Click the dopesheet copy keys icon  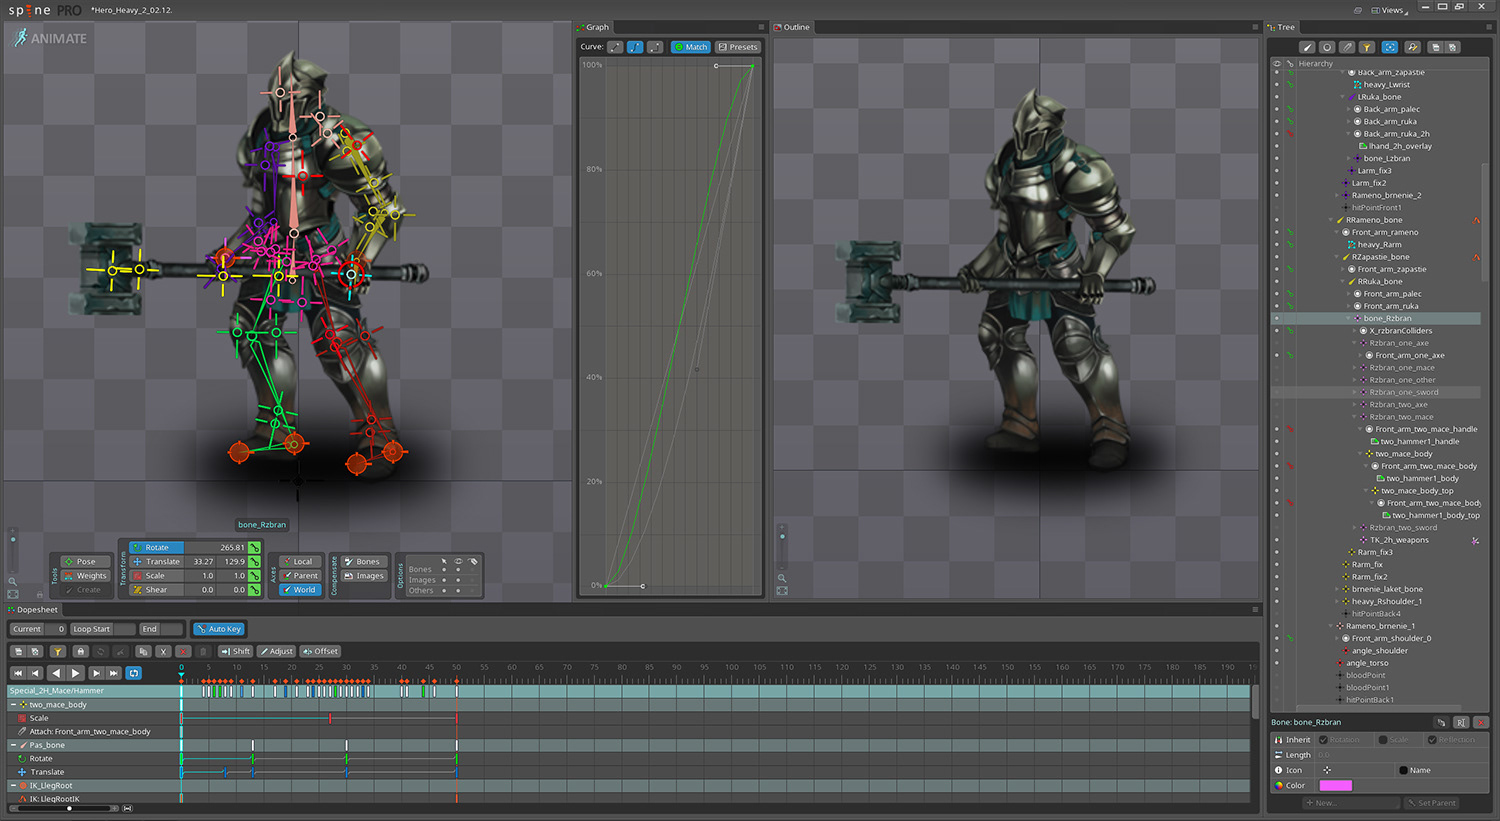coord(143,651)
